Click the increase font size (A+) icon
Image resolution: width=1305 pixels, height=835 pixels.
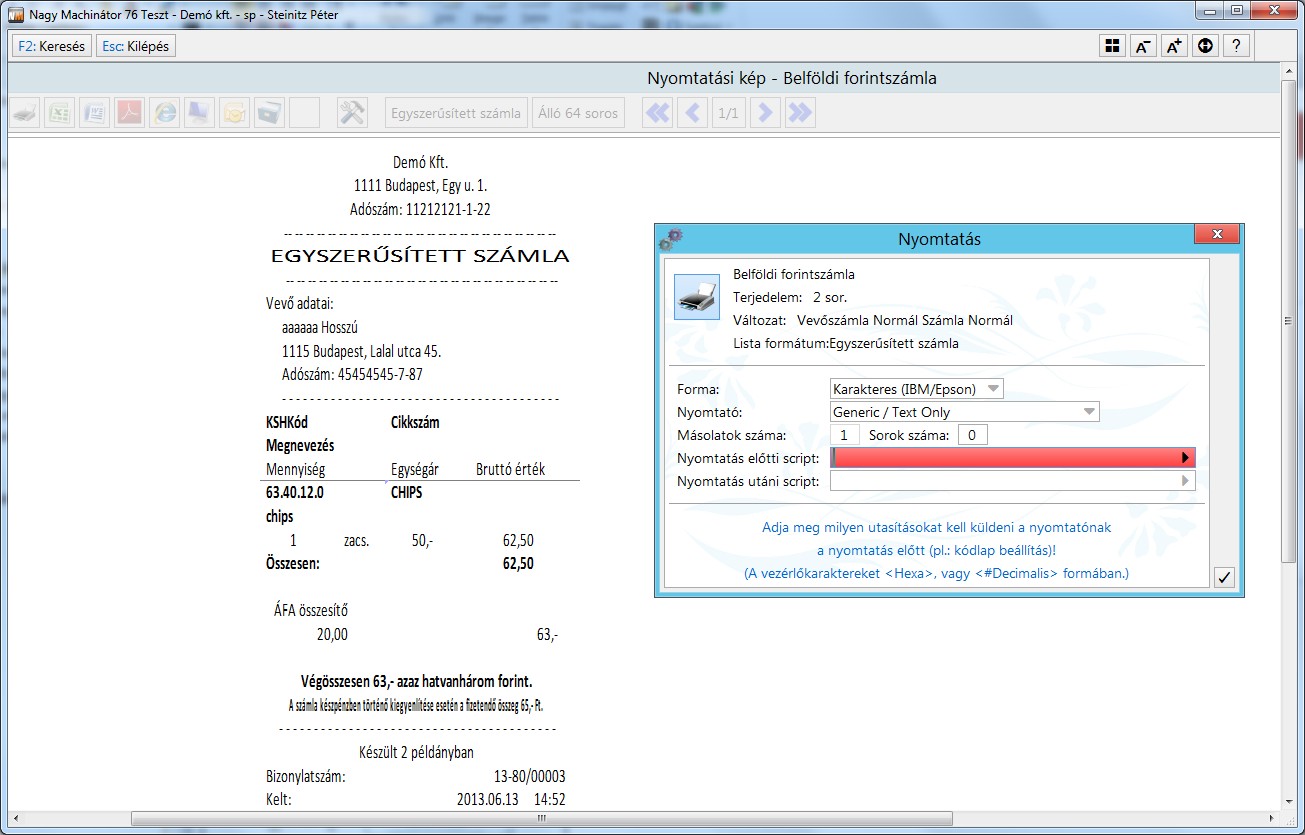coord(1174,46)
